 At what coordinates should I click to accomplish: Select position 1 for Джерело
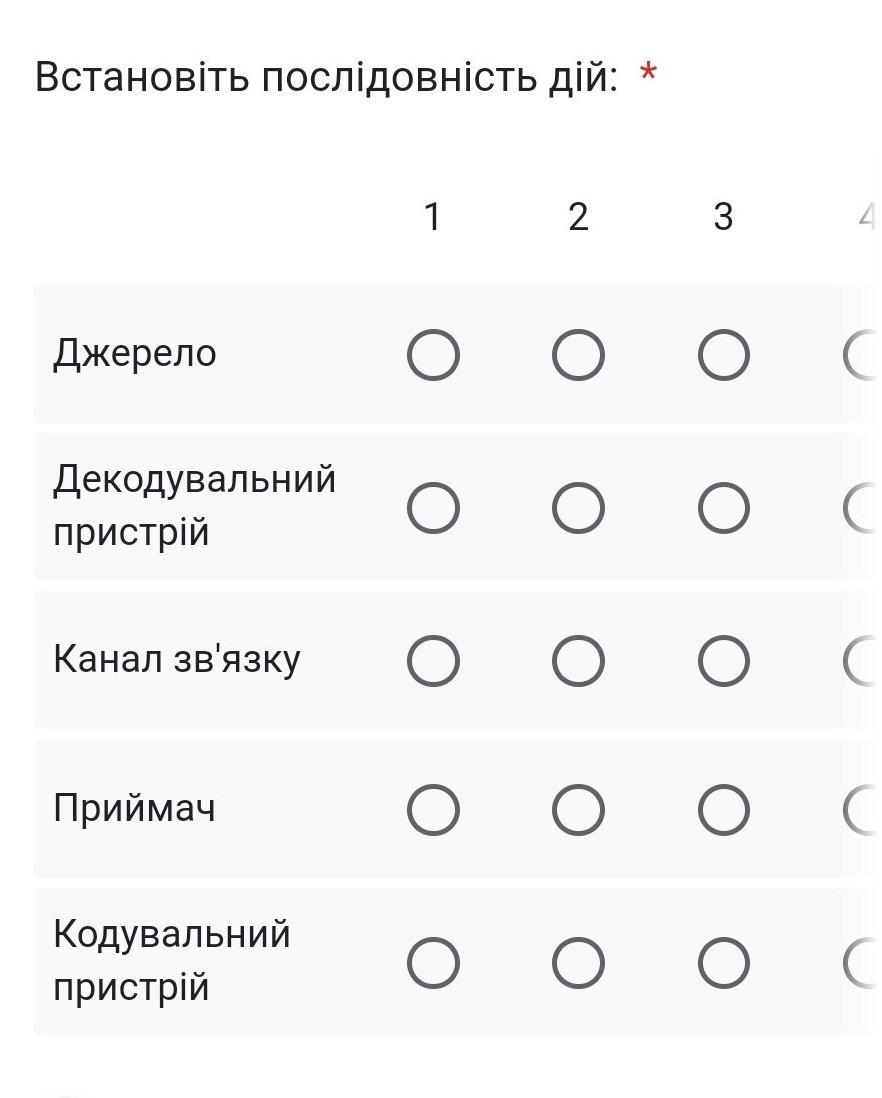[x=433, y=355]
